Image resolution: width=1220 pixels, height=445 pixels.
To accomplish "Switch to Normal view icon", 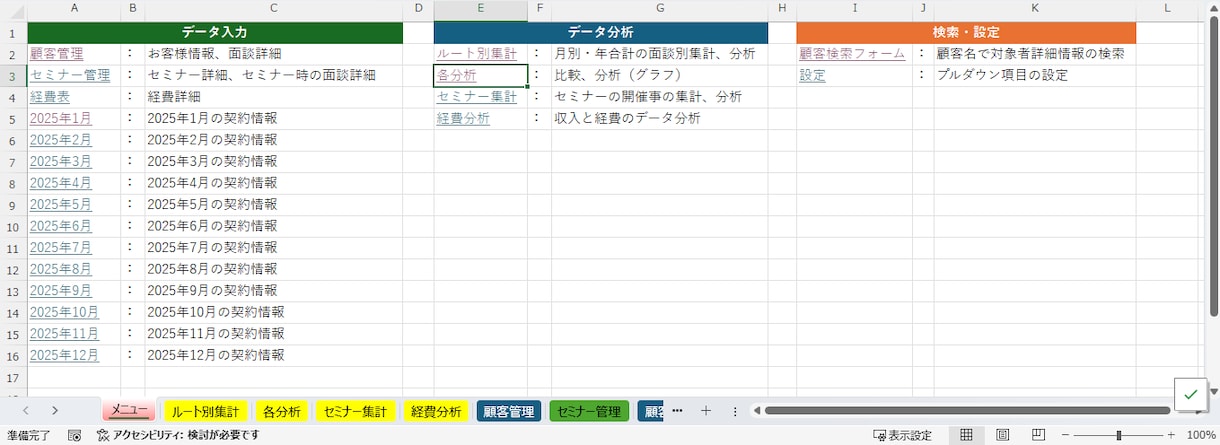I will (x=966, y=435).
